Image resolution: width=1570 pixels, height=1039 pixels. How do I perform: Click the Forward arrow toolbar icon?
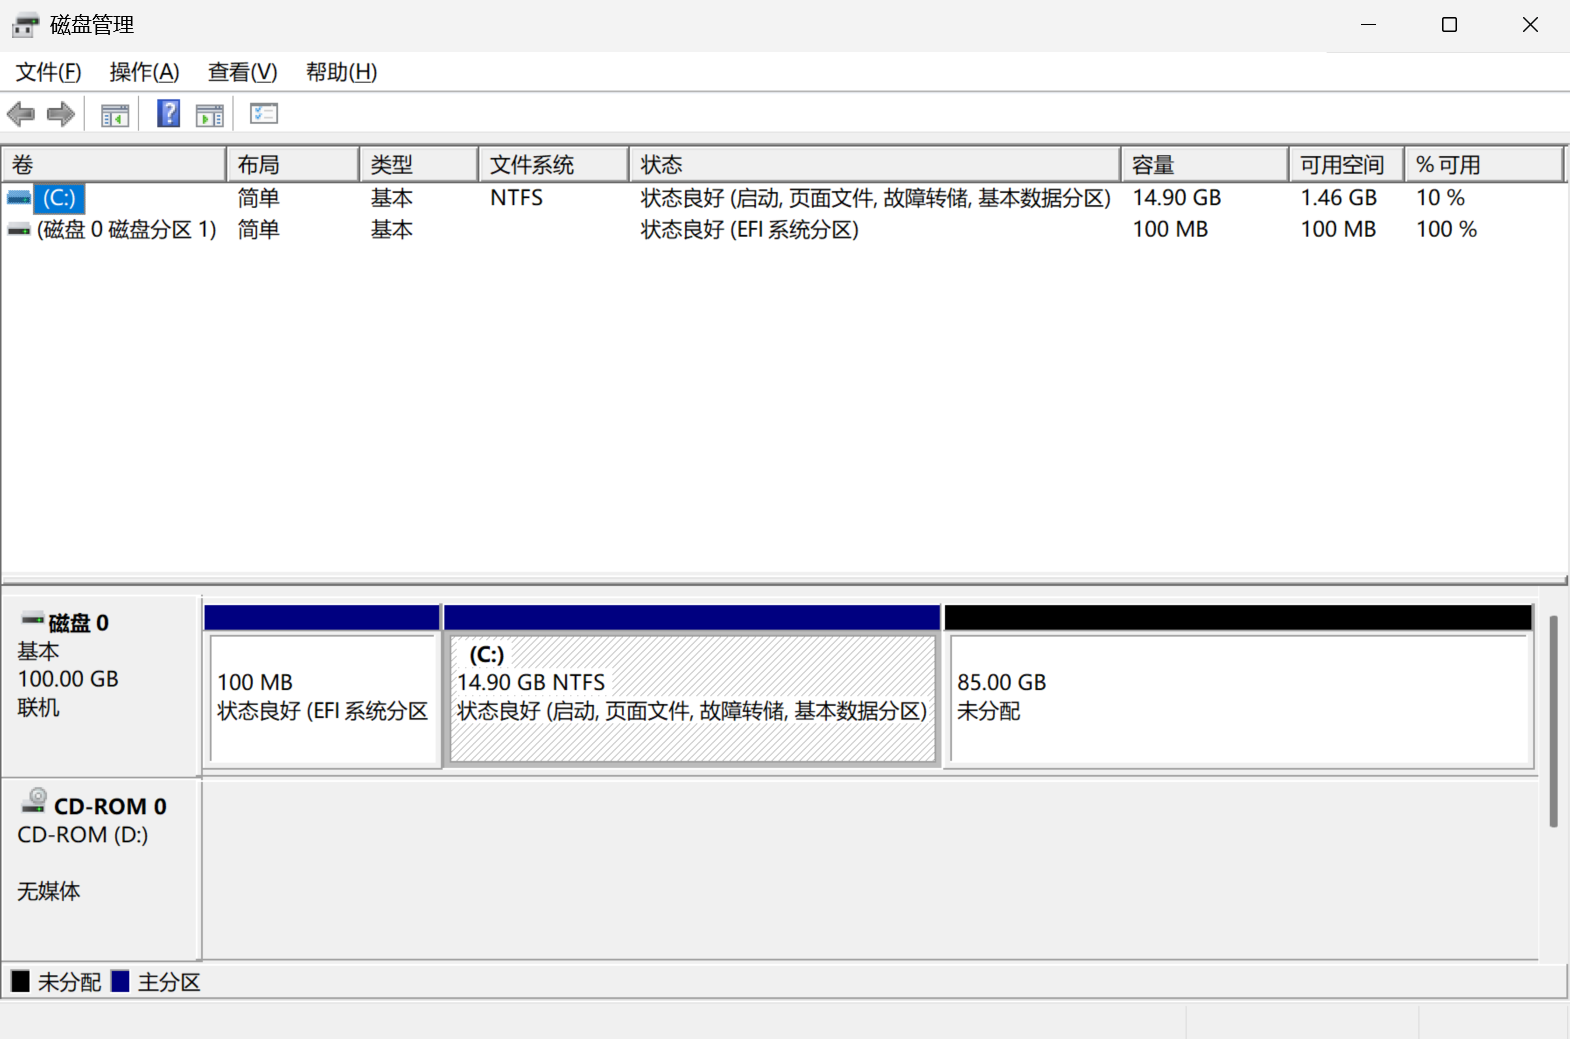(x=61, y=114)
